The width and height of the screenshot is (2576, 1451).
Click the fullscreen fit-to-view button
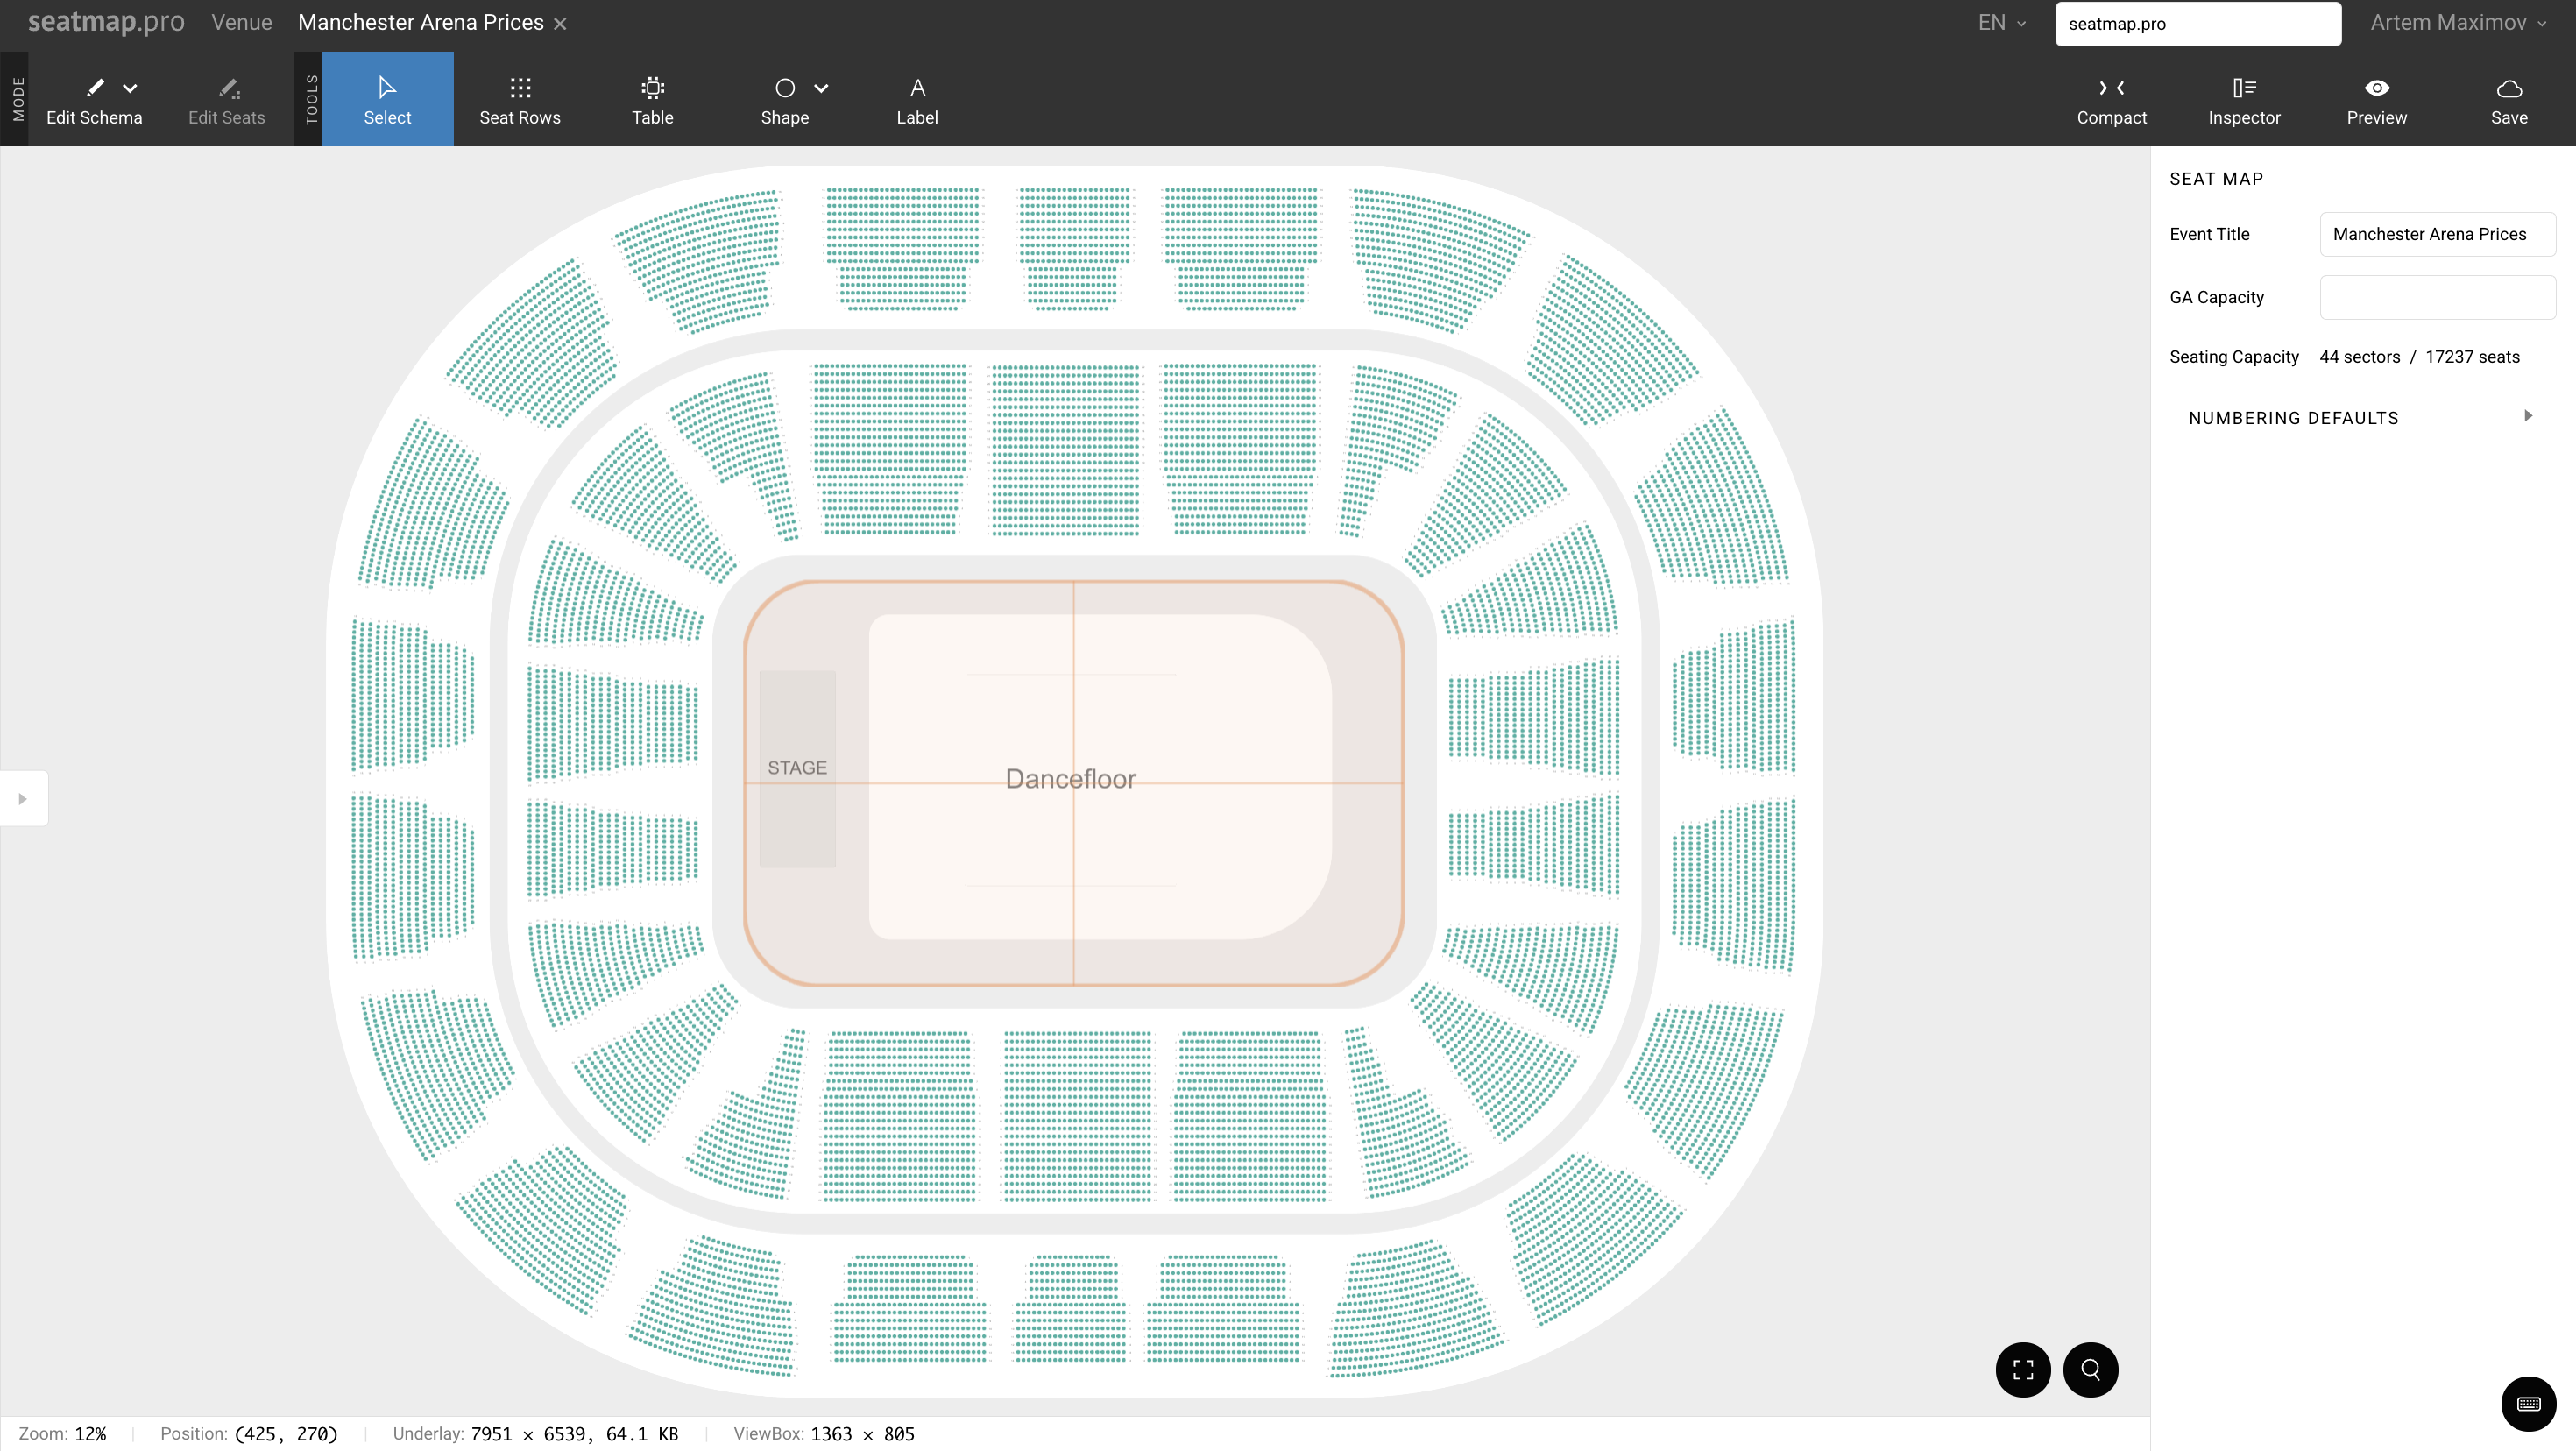(x=2022, y=1369)
